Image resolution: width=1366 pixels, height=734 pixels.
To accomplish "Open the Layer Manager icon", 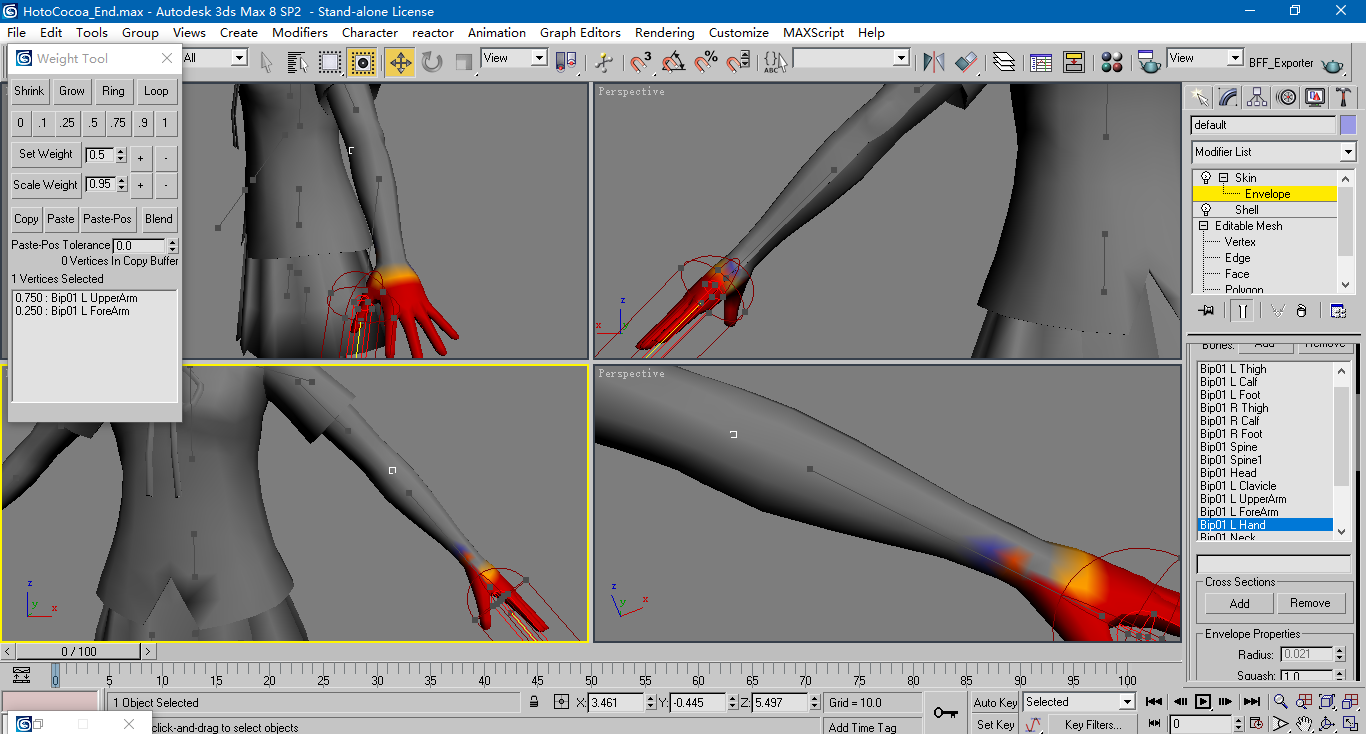I will click(x=1004, y=63).
